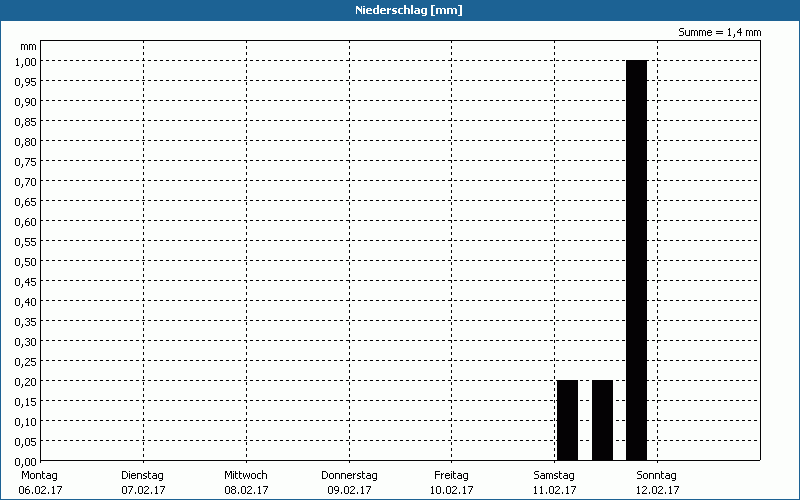The height and width of the screenshot is (500, 800).
Task: Click the 'Donnerstag' day label
Action: 349,475
